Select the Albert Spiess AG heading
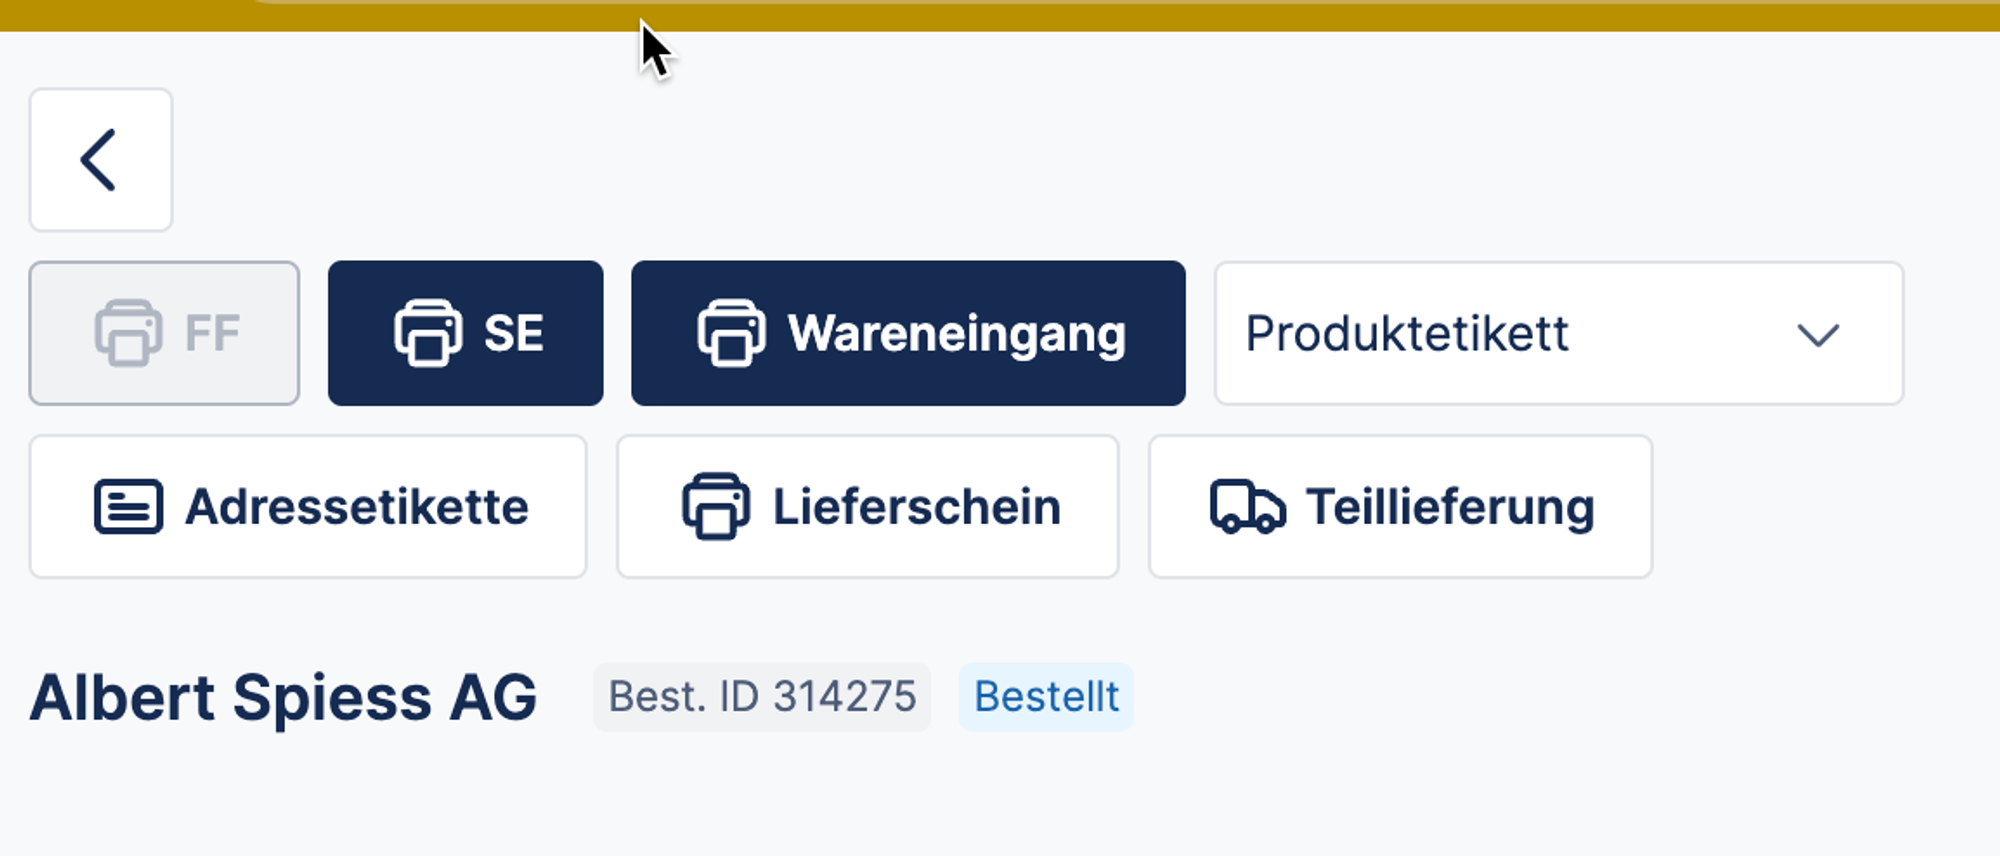The height and width of the screenshot is (856, 2000). click(283, 697)
